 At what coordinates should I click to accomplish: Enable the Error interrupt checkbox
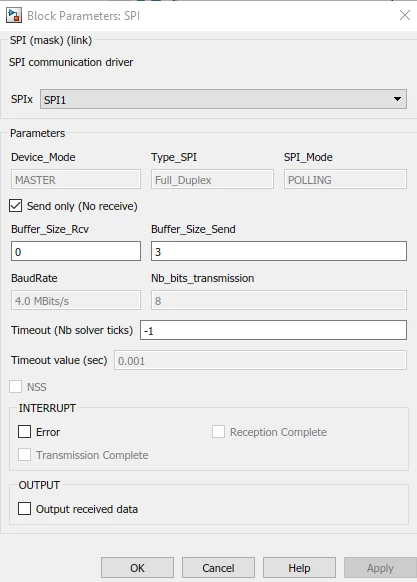(x=25, y=432)
